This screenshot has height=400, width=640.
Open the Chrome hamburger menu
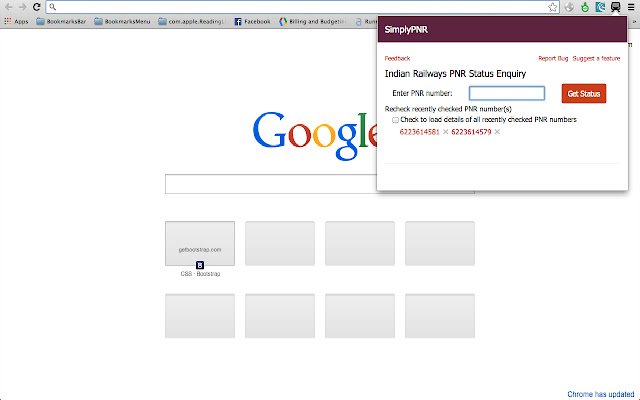point(631,7)
